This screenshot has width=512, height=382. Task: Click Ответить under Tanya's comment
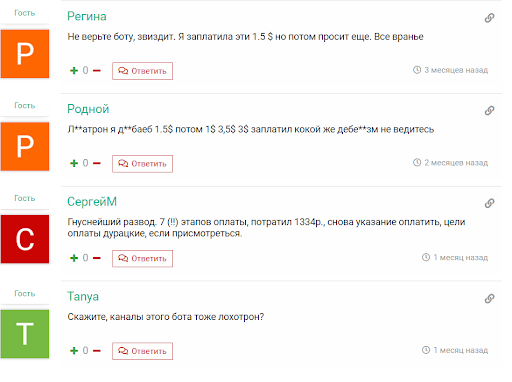coord(142,351)
